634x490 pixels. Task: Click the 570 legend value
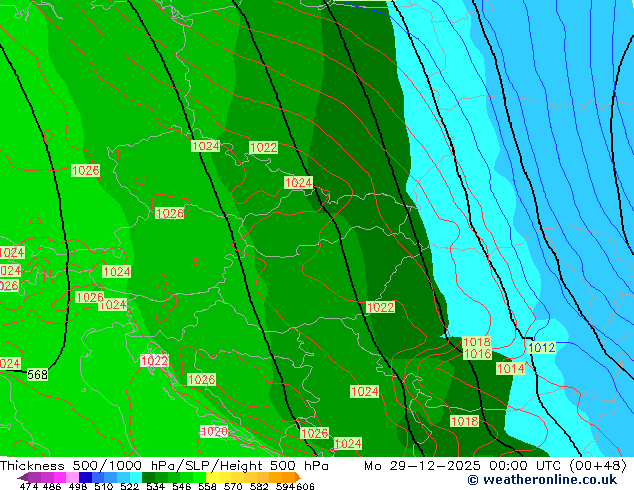[x=233, y=486]
